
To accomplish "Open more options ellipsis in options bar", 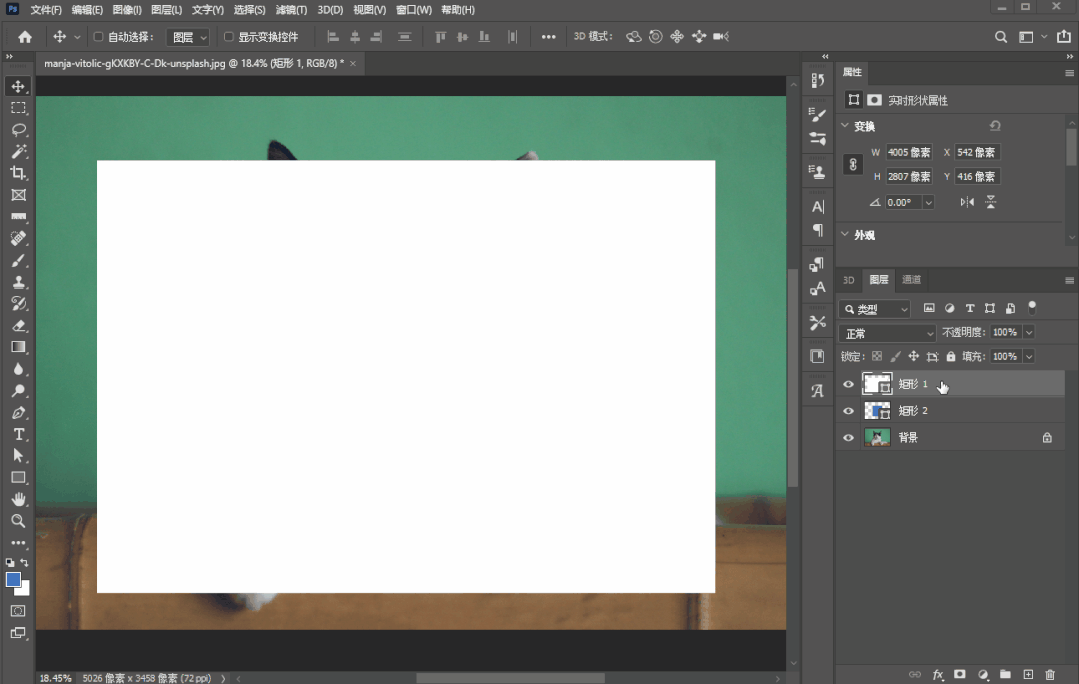I will click(x=548, y=37).
